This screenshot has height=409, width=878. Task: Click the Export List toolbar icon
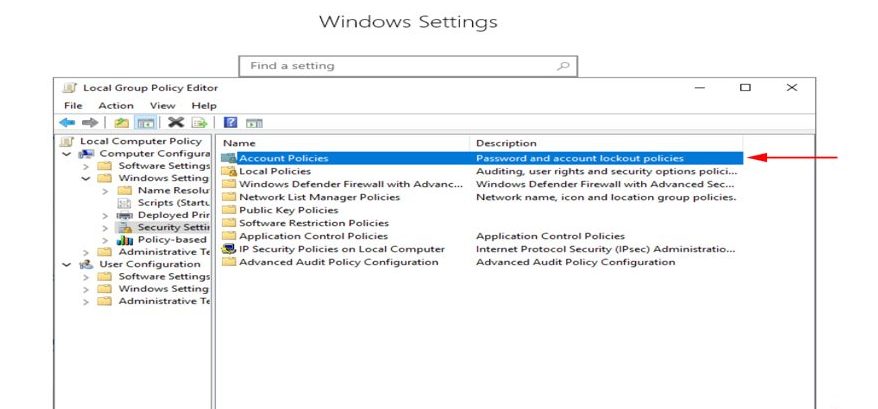coord(199,122)
